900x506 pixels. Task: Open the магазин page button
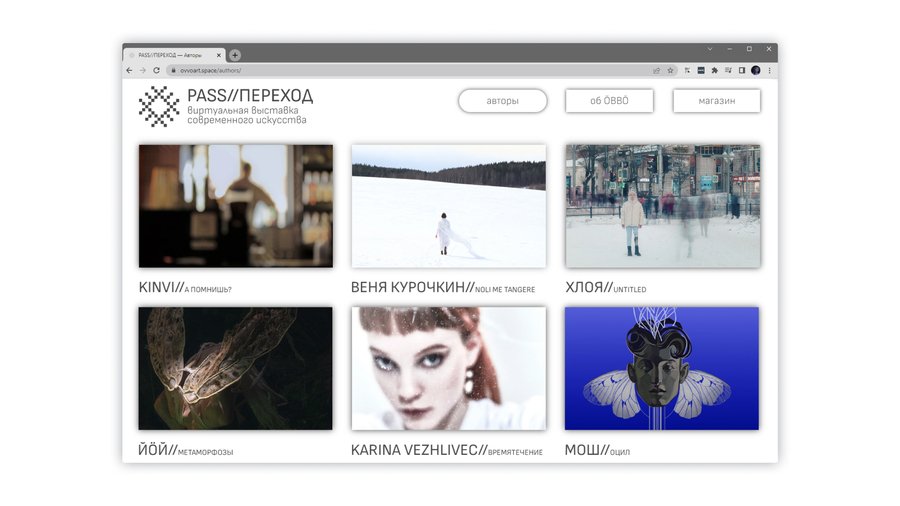click(x=716, y=101)
